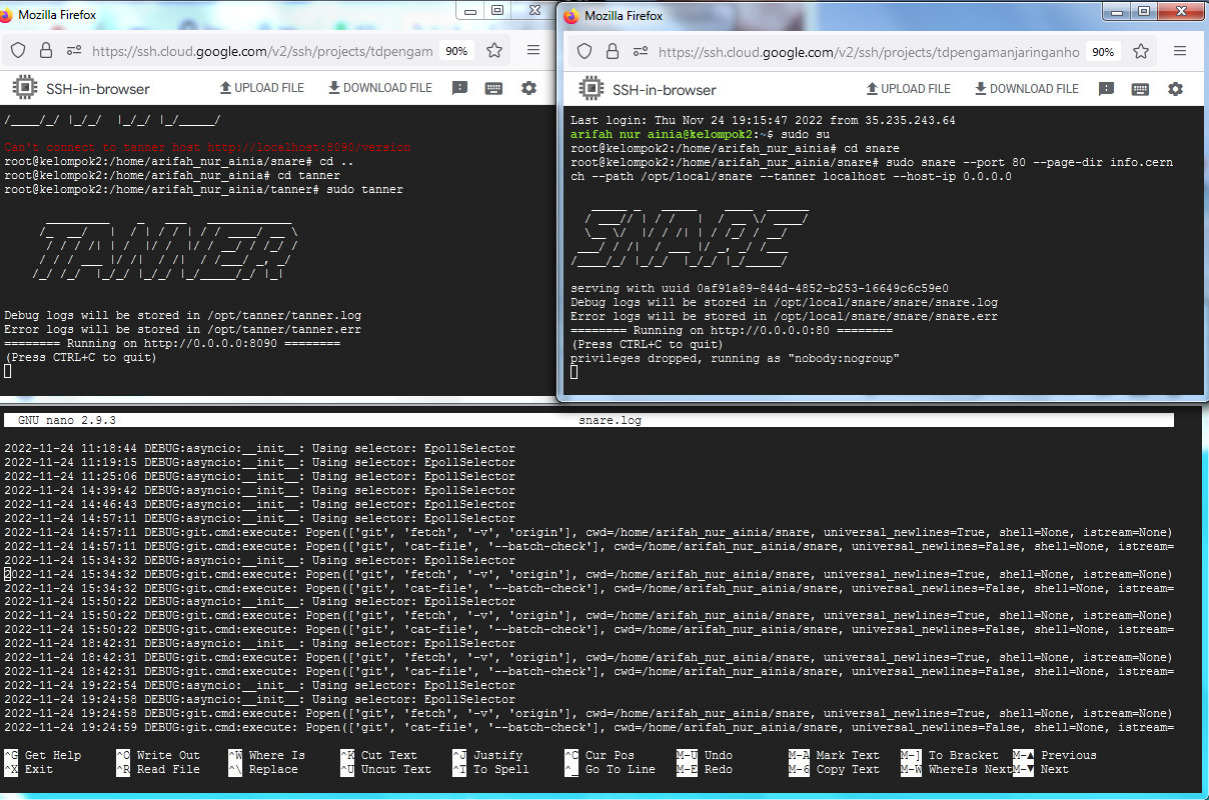The height and width of the screenshot is (800, 1209).
Task: Click nano "Replace" shortcut
Action: coord(263,769)
